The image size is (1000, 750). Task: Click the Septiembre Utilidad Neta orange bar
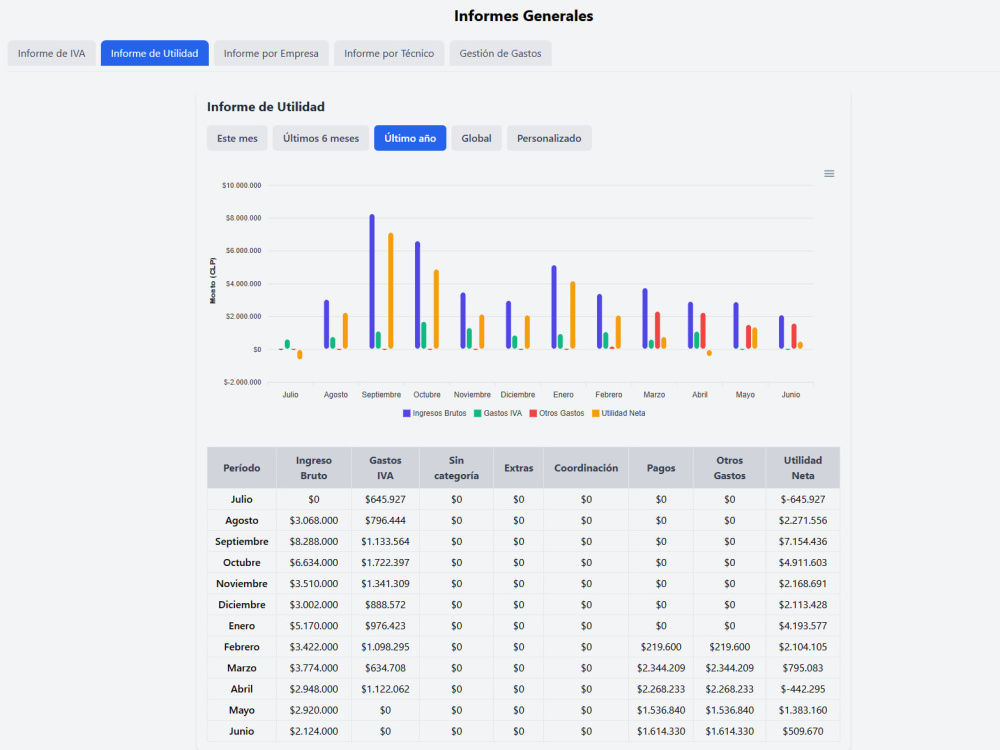point(391,291)
